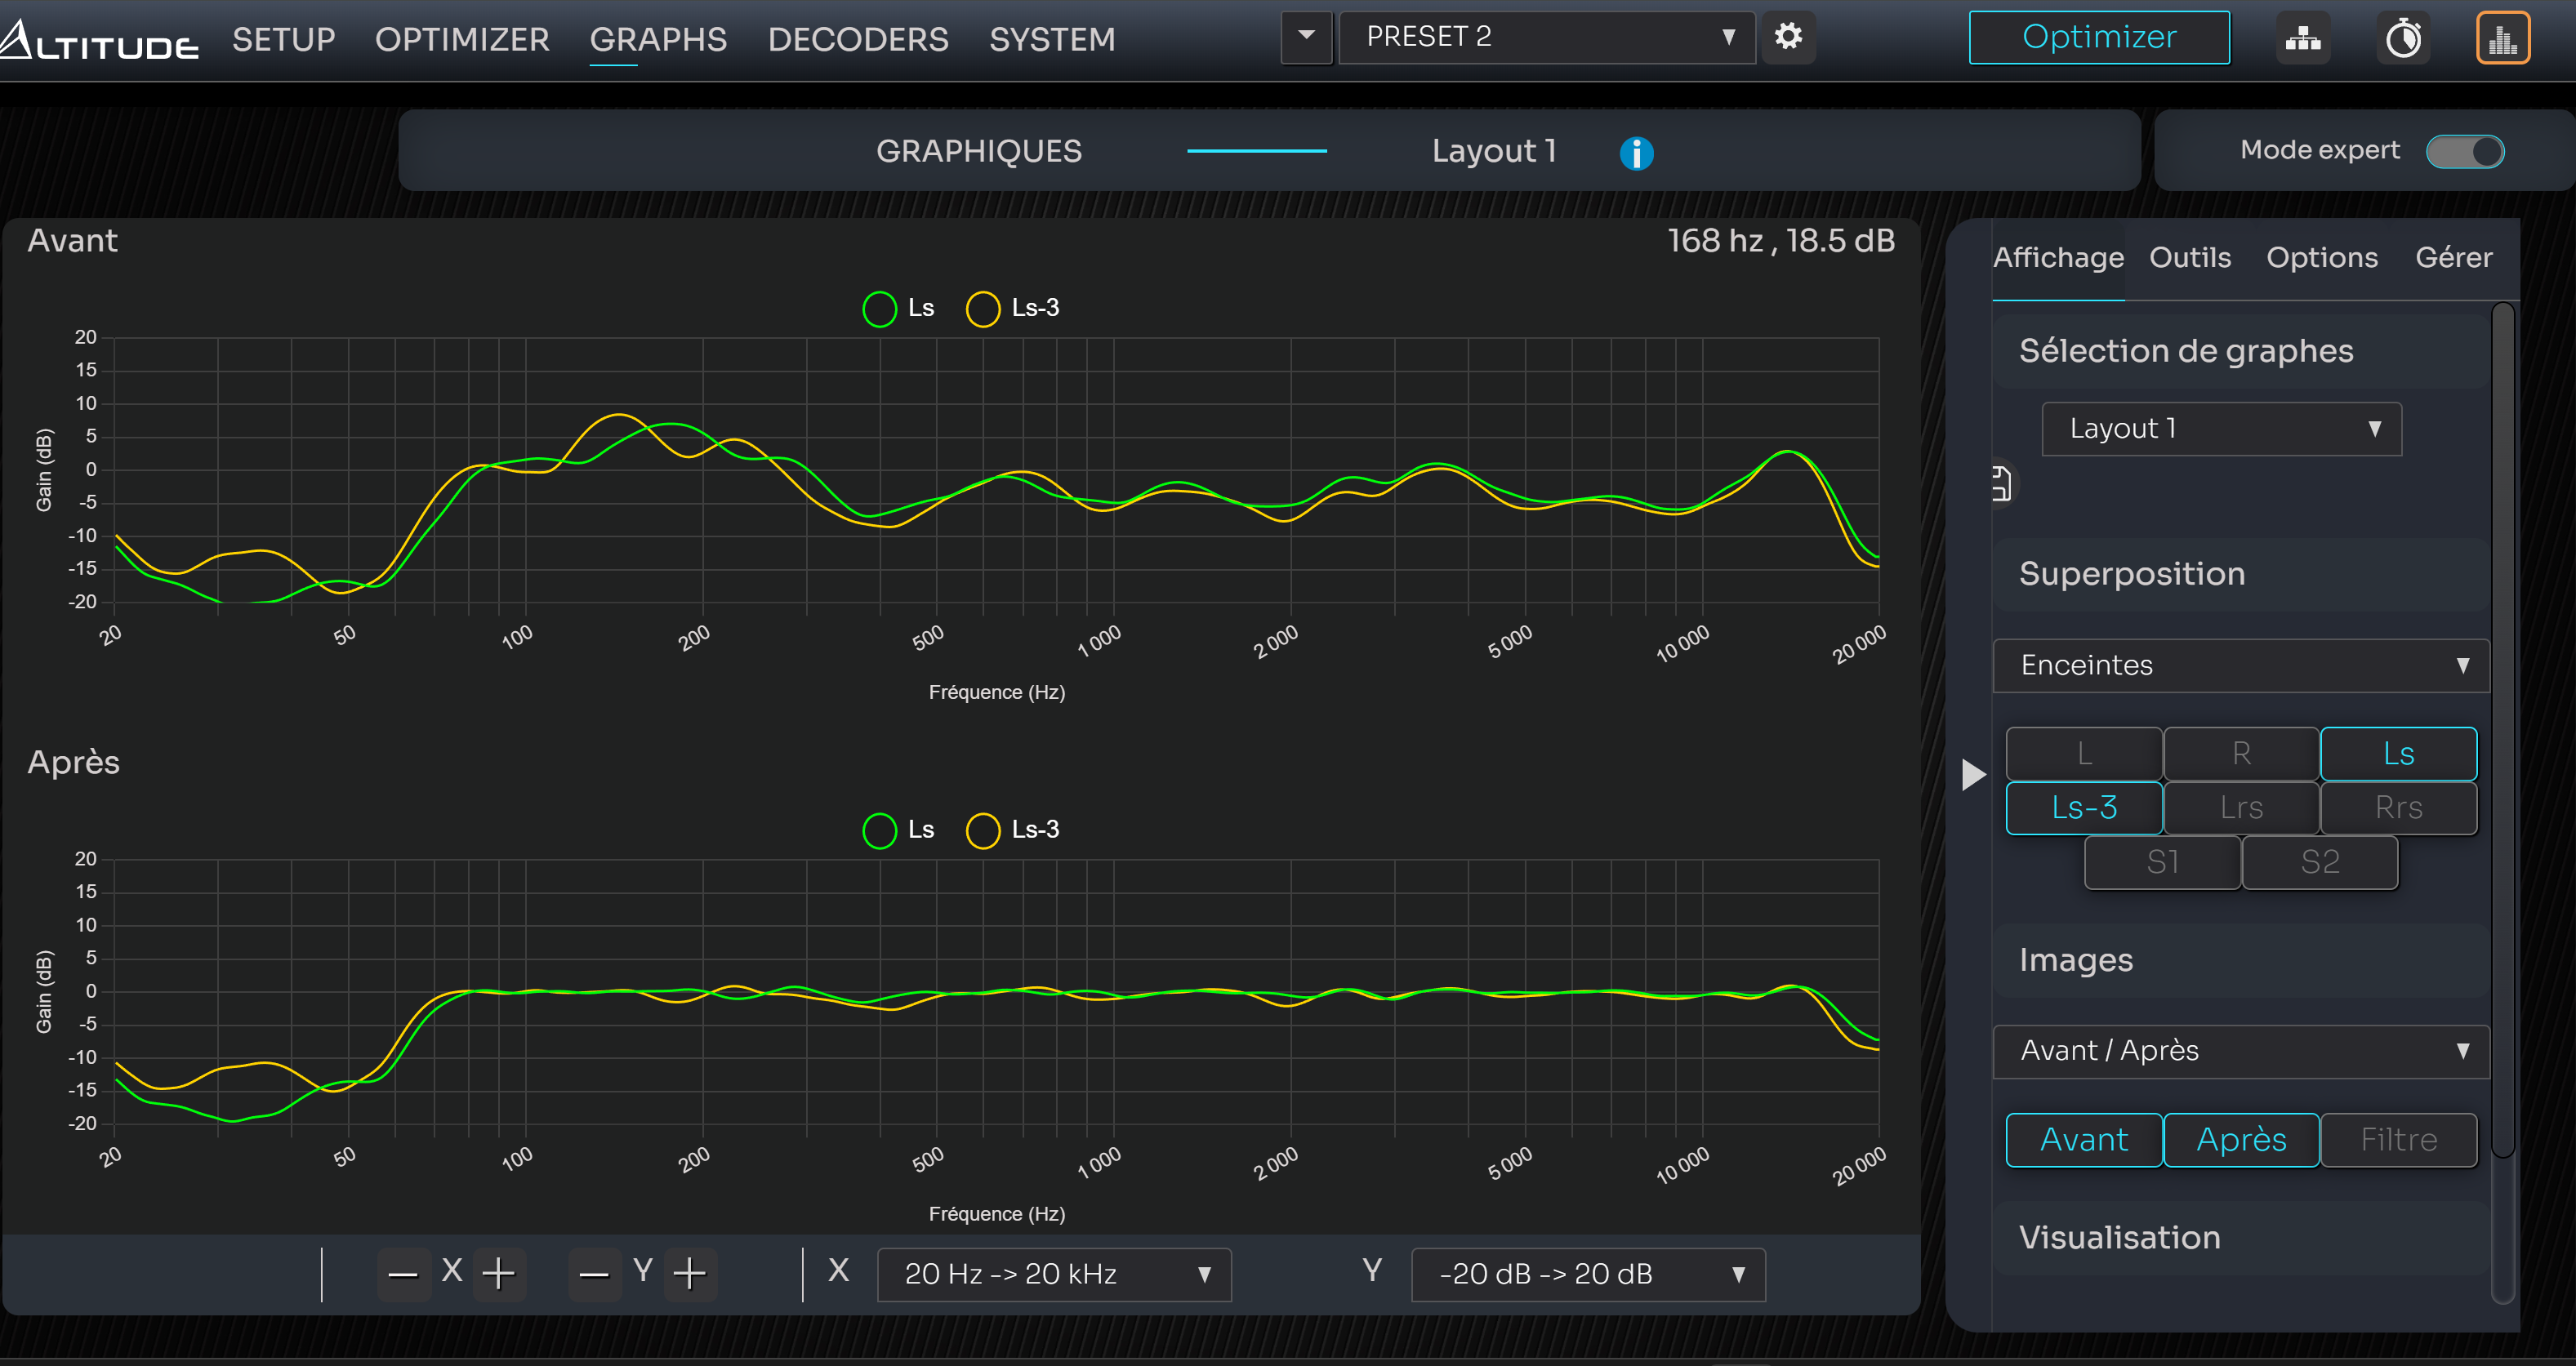This screenshot has width=2576, height=1366.
Task: Click the stopwatch timer icon
Action: click(2403, 38)
